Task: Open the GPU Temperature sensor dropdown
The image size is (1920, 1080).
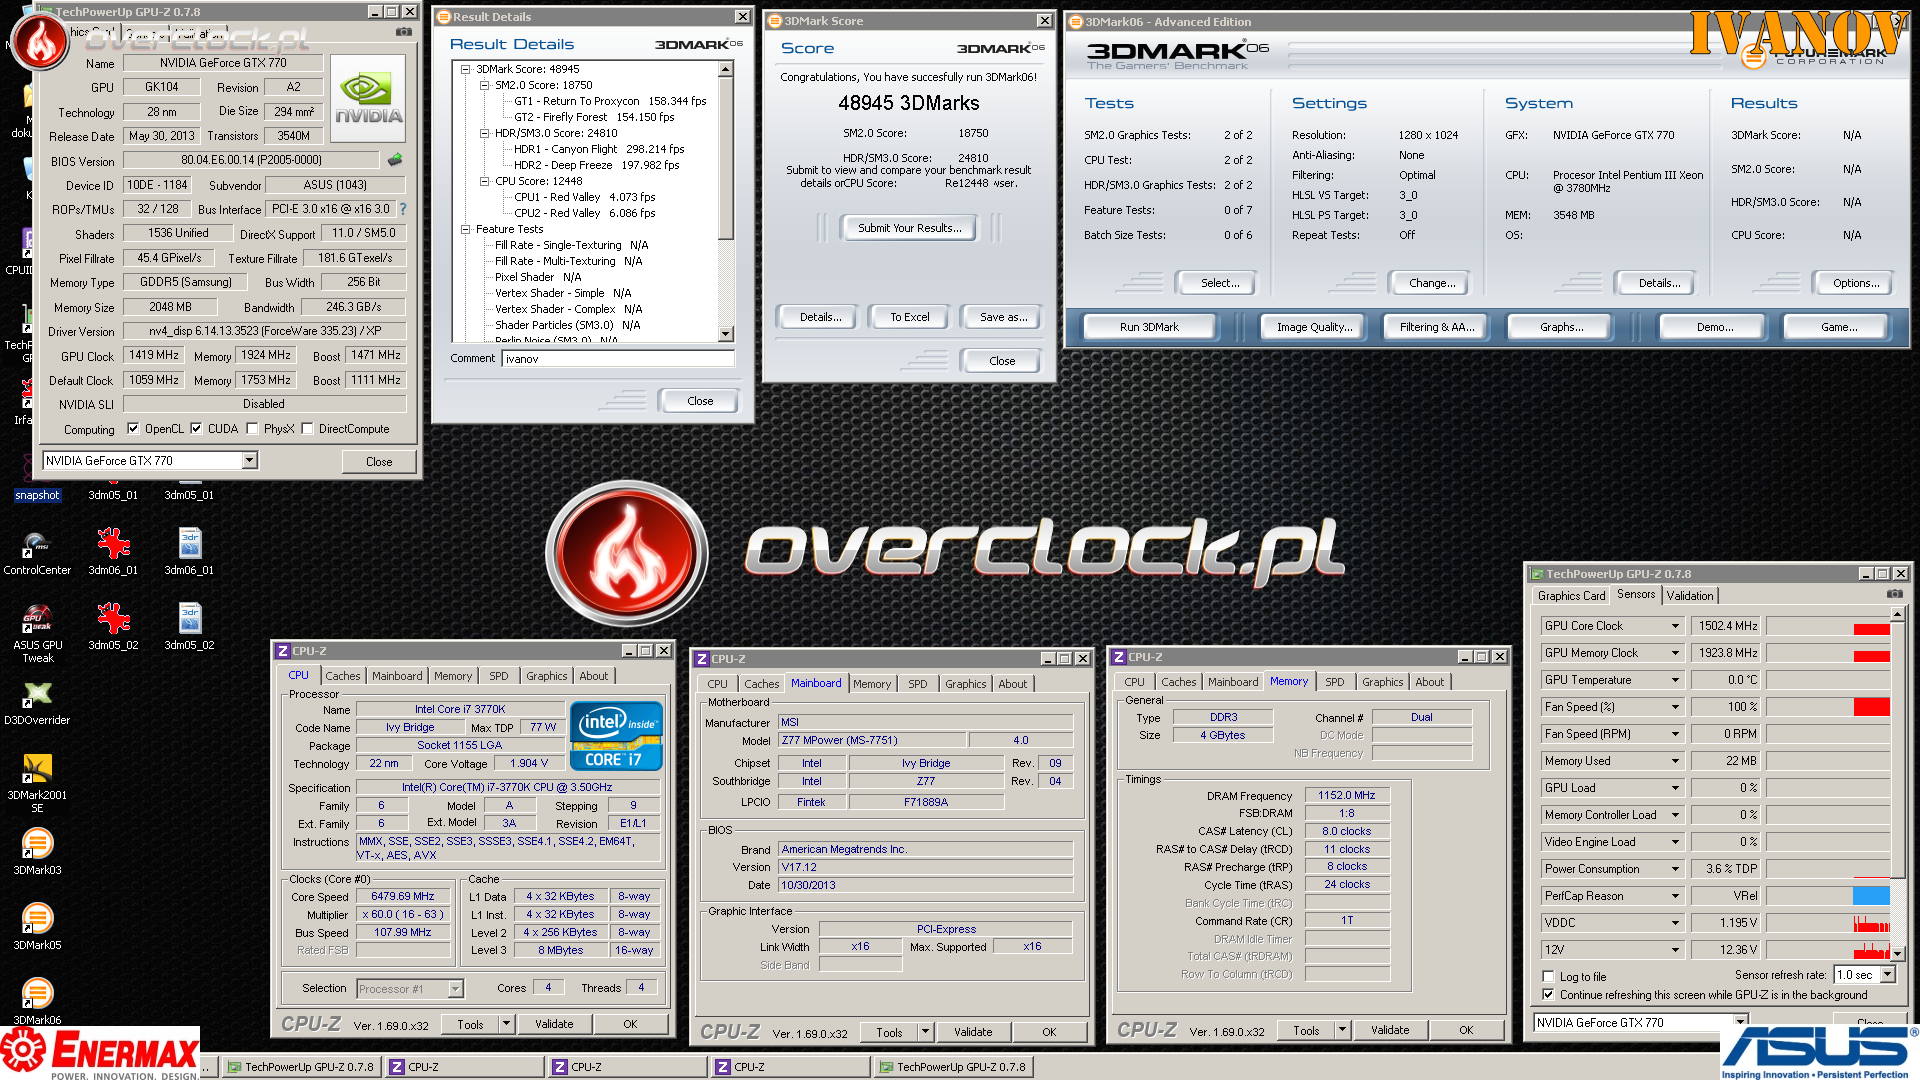Action: pyautogui.click(x=1675, y=680)
